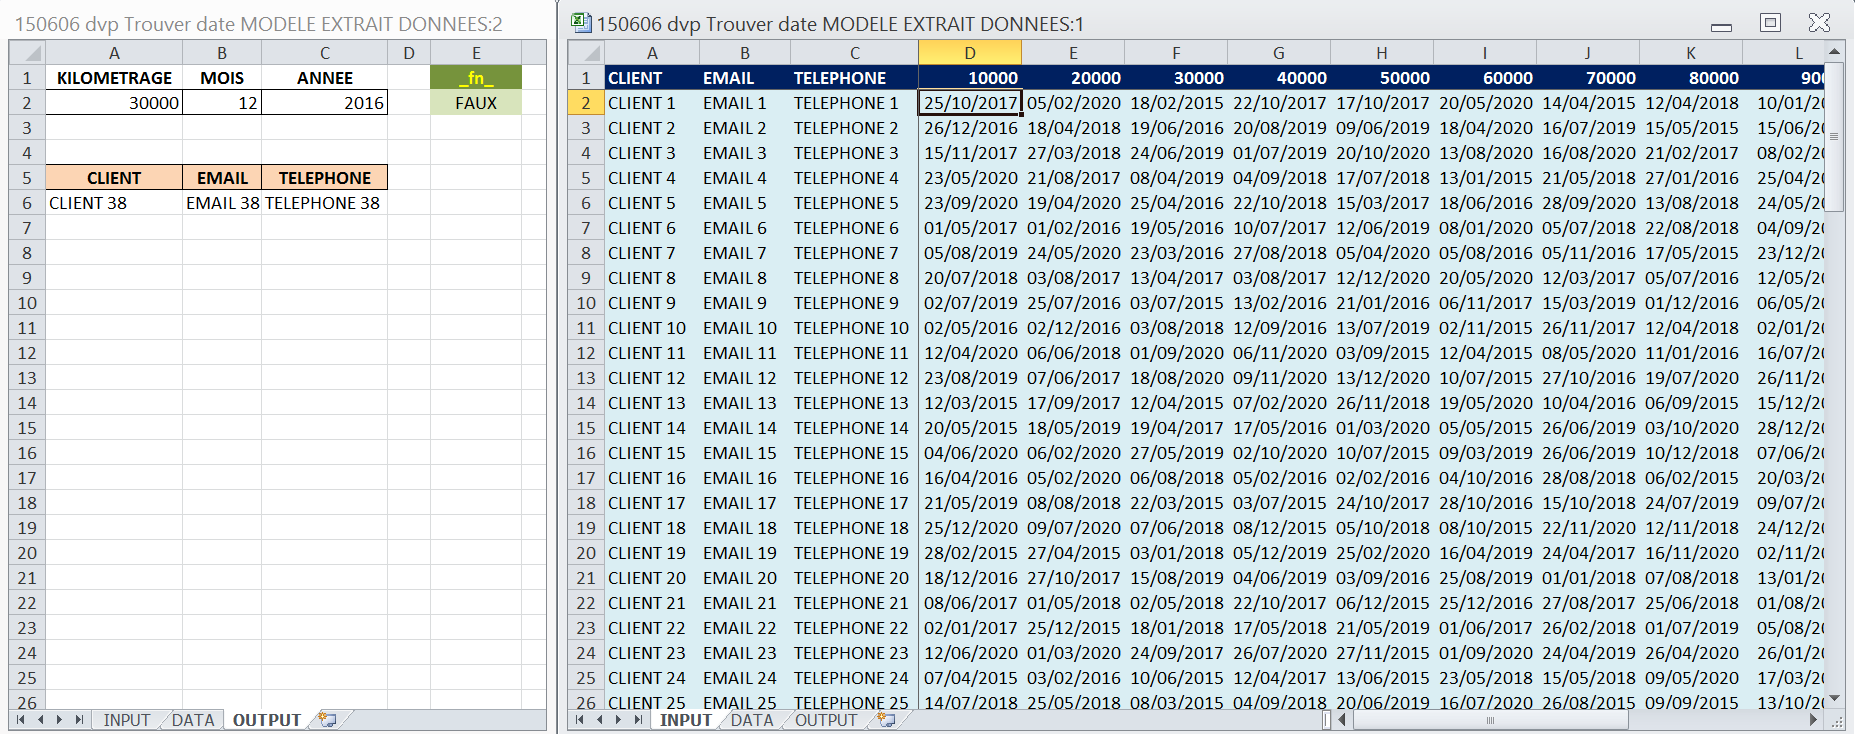Click the EMAIL 38 result cell

coord(222,203)
